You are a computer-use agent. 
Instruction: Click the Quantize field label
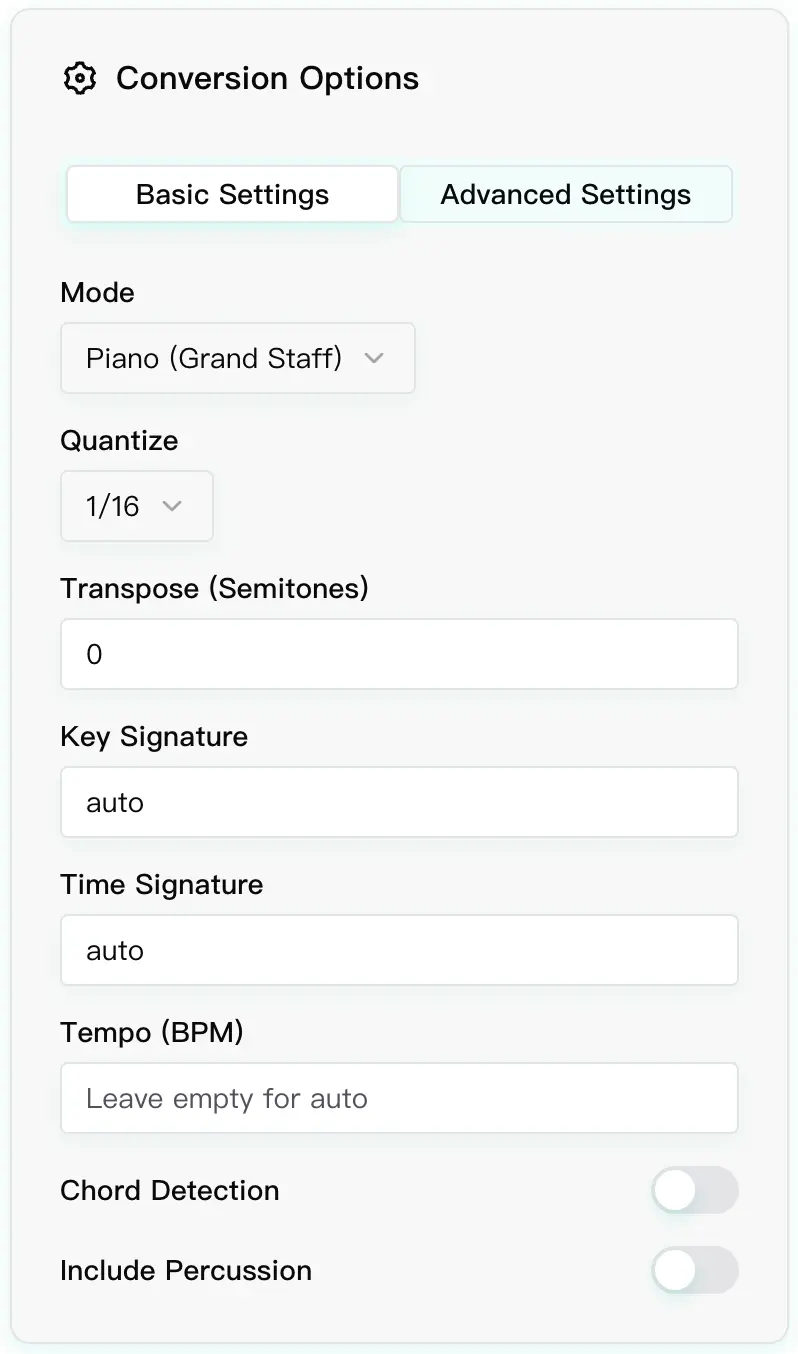119,441
